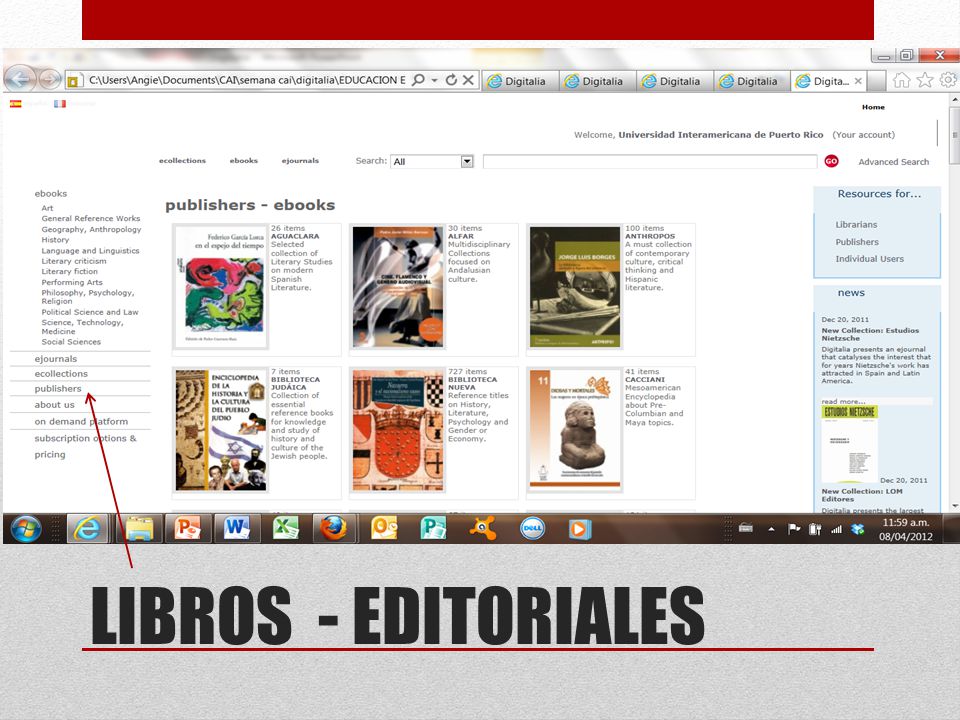The height and width of the screenshot is (720, 960).
Task: Open the Windows Start orb
Action: pyautogui.click(x=26, y=528)
